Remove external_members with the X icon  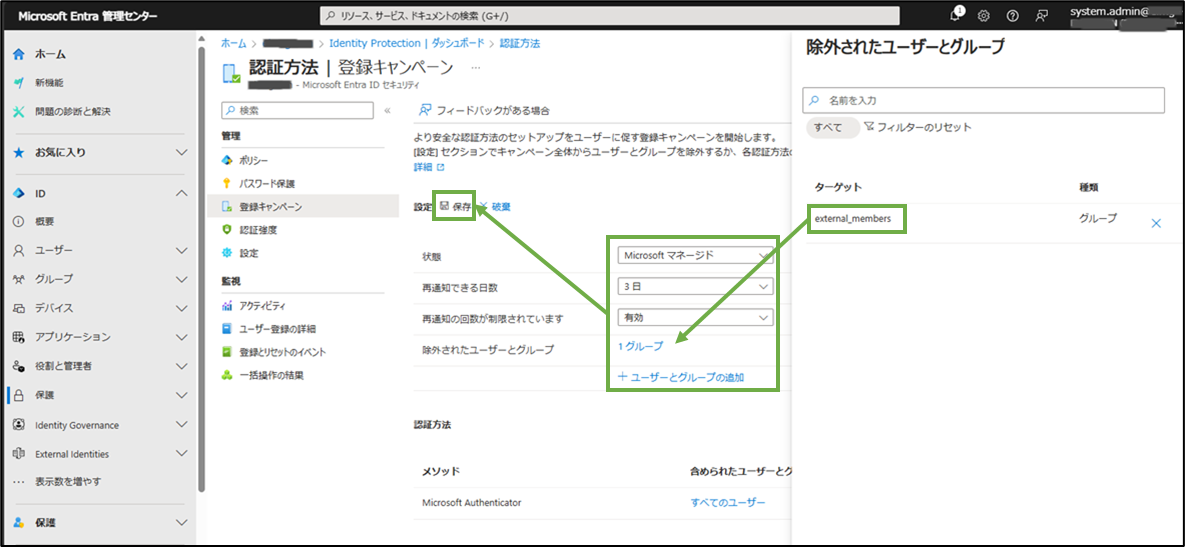click(1156, 223)
